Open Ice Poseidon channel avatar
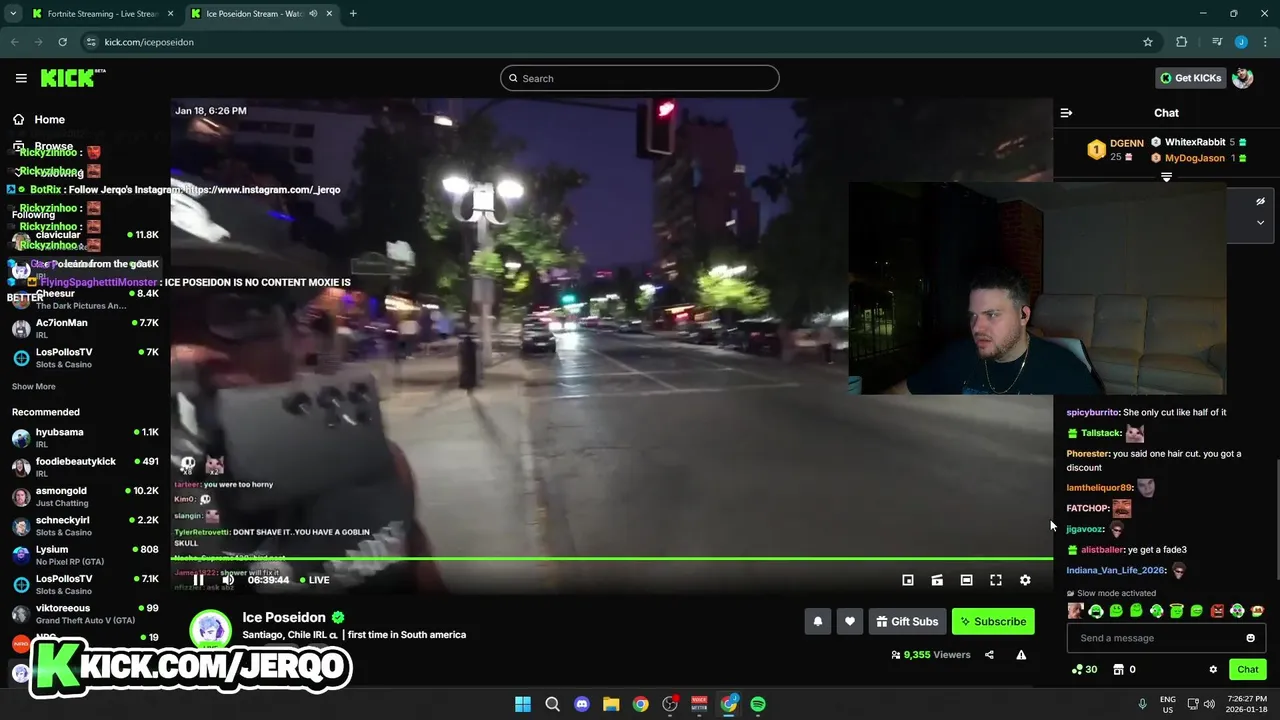Viewport: 1280px width, 720px height. pos(211,630)
